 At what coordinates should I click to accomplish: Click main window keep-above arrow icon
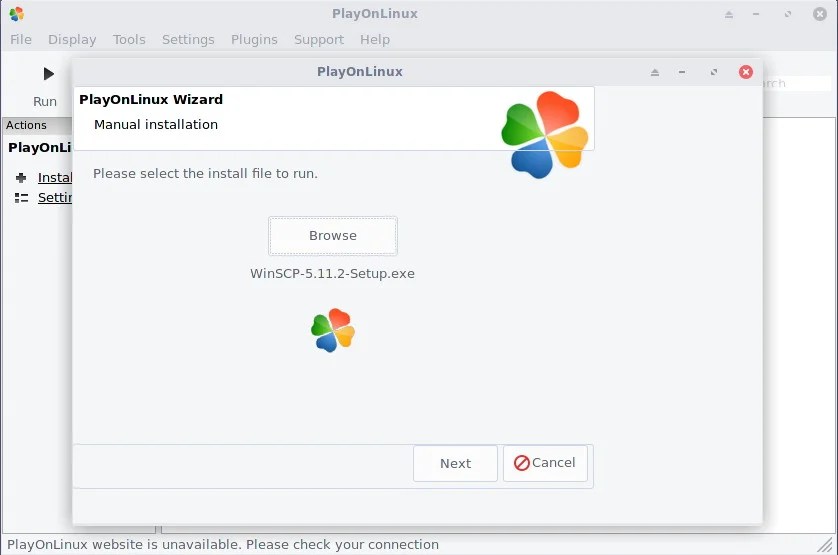coord(728,14)
